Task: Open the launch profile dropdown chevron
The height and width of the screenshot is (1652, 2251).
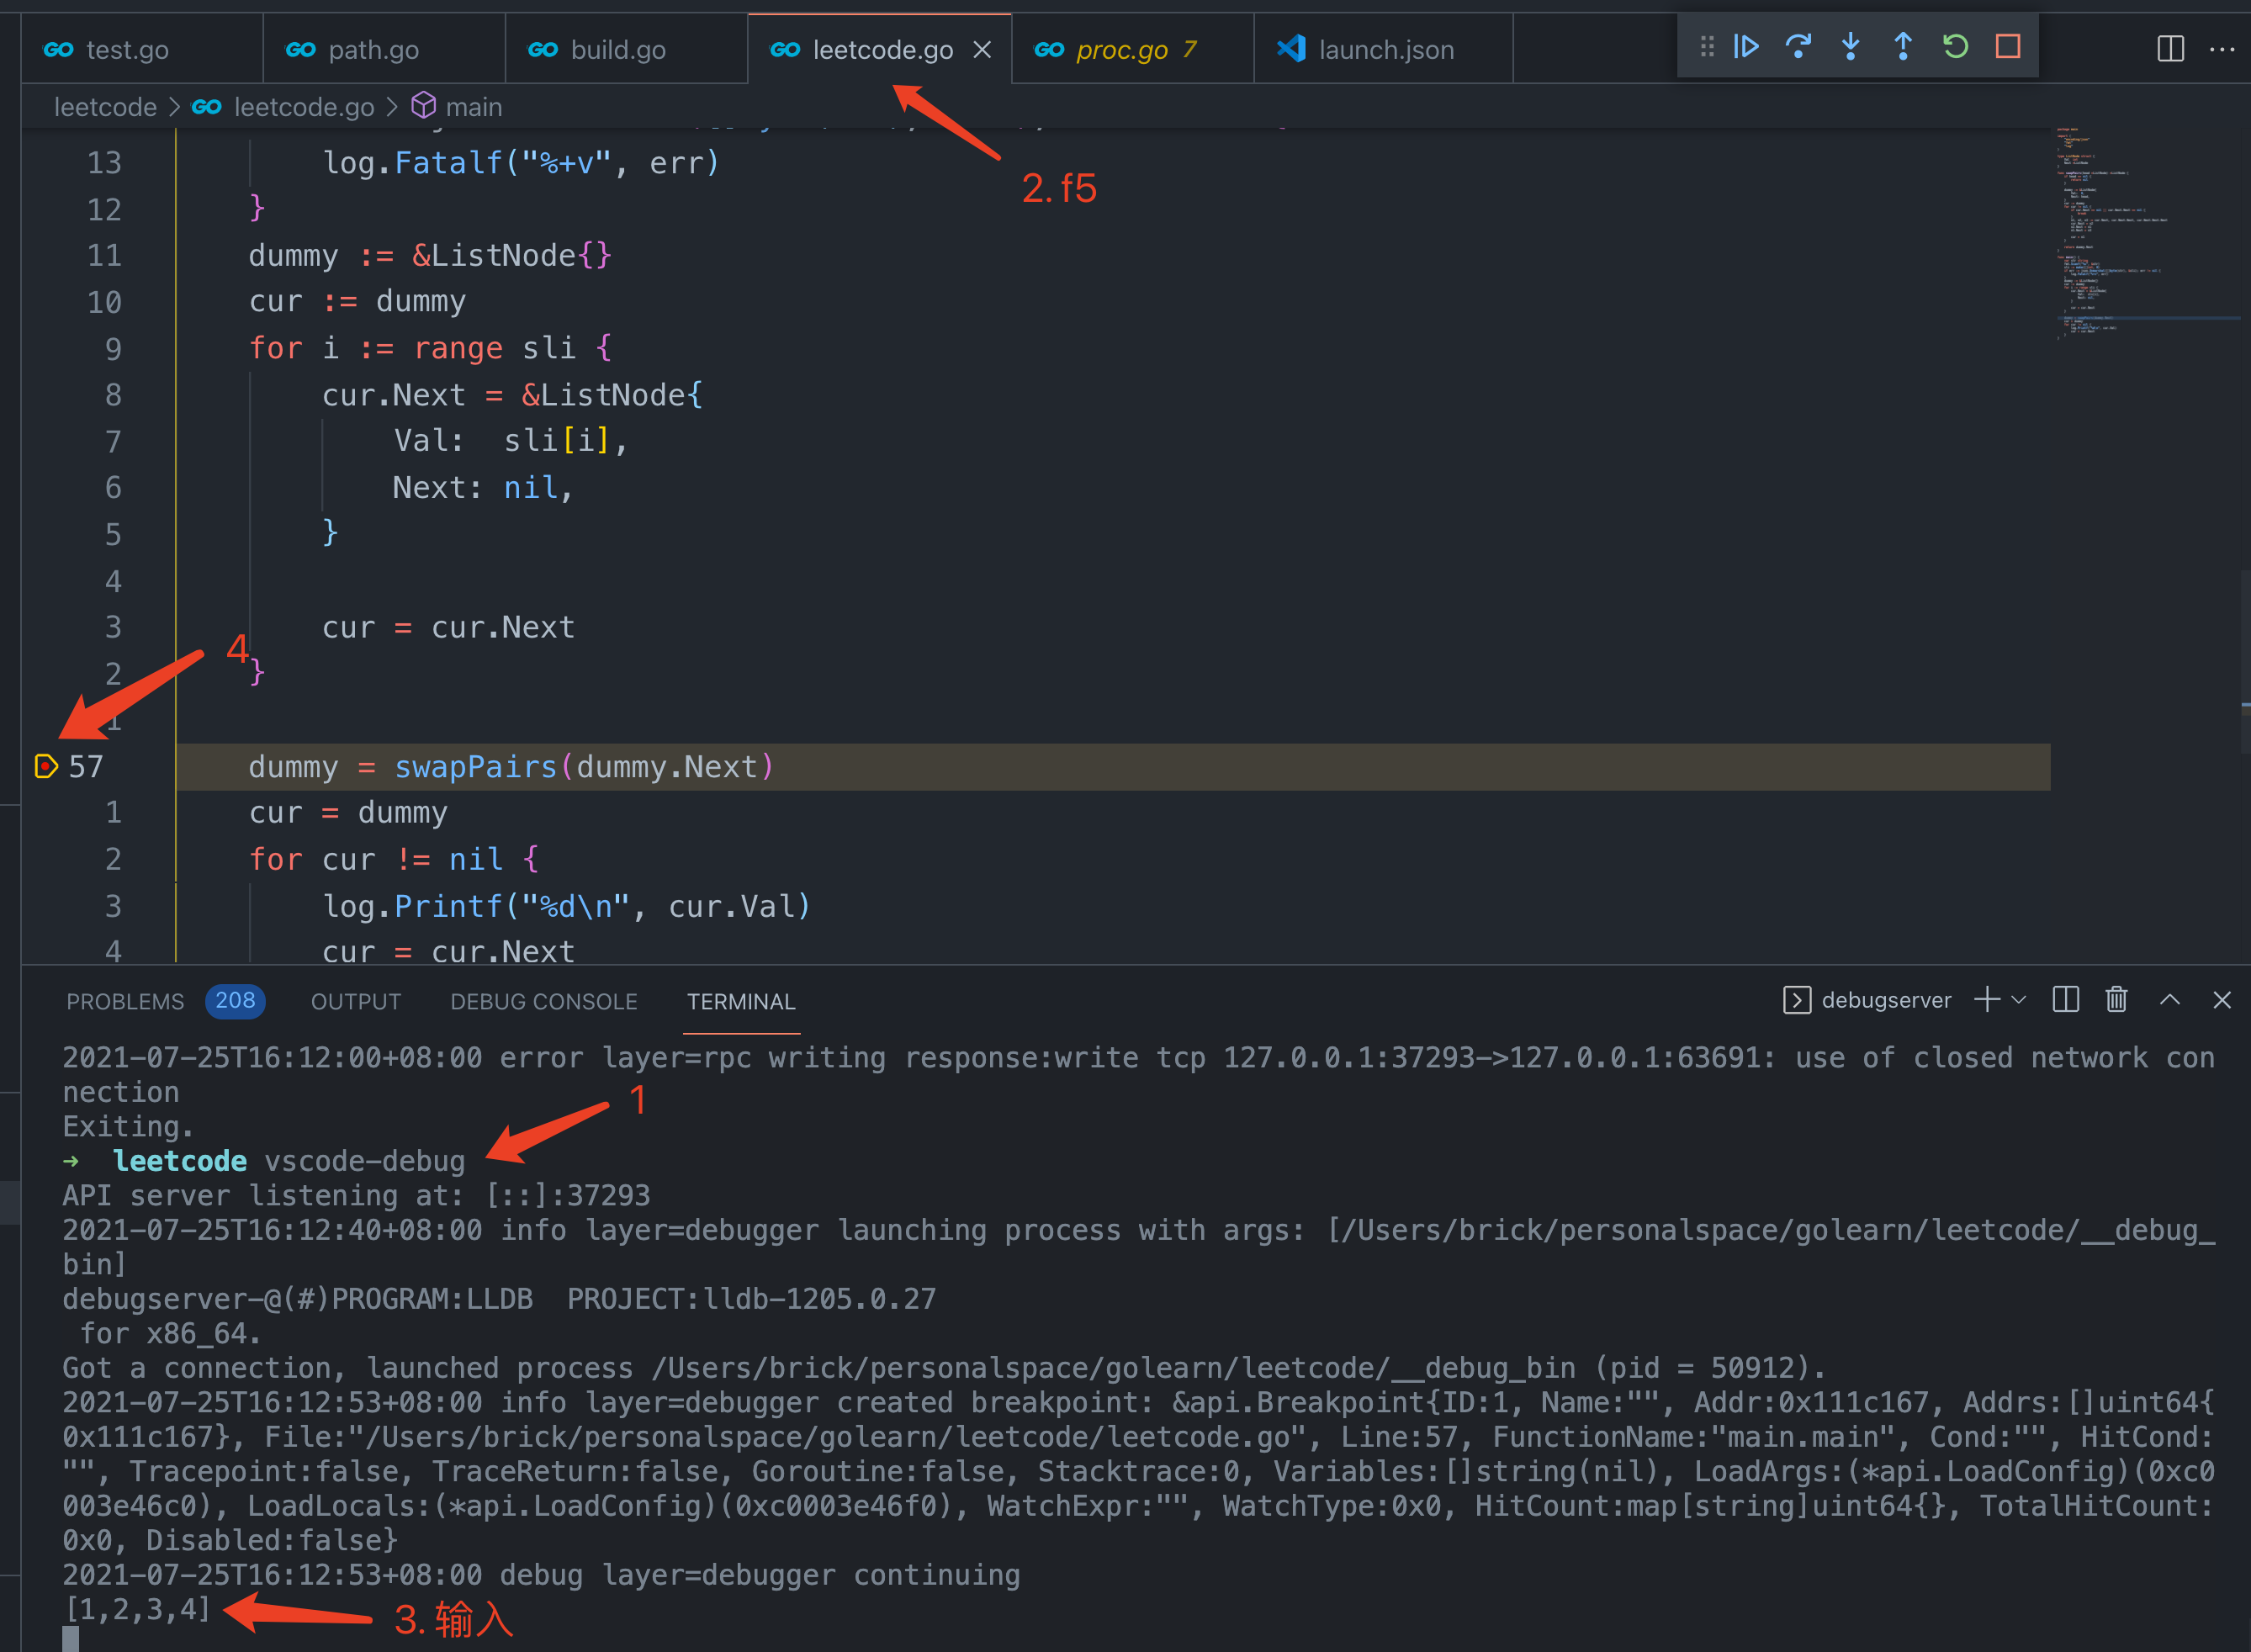Action: (2019, 1000)
